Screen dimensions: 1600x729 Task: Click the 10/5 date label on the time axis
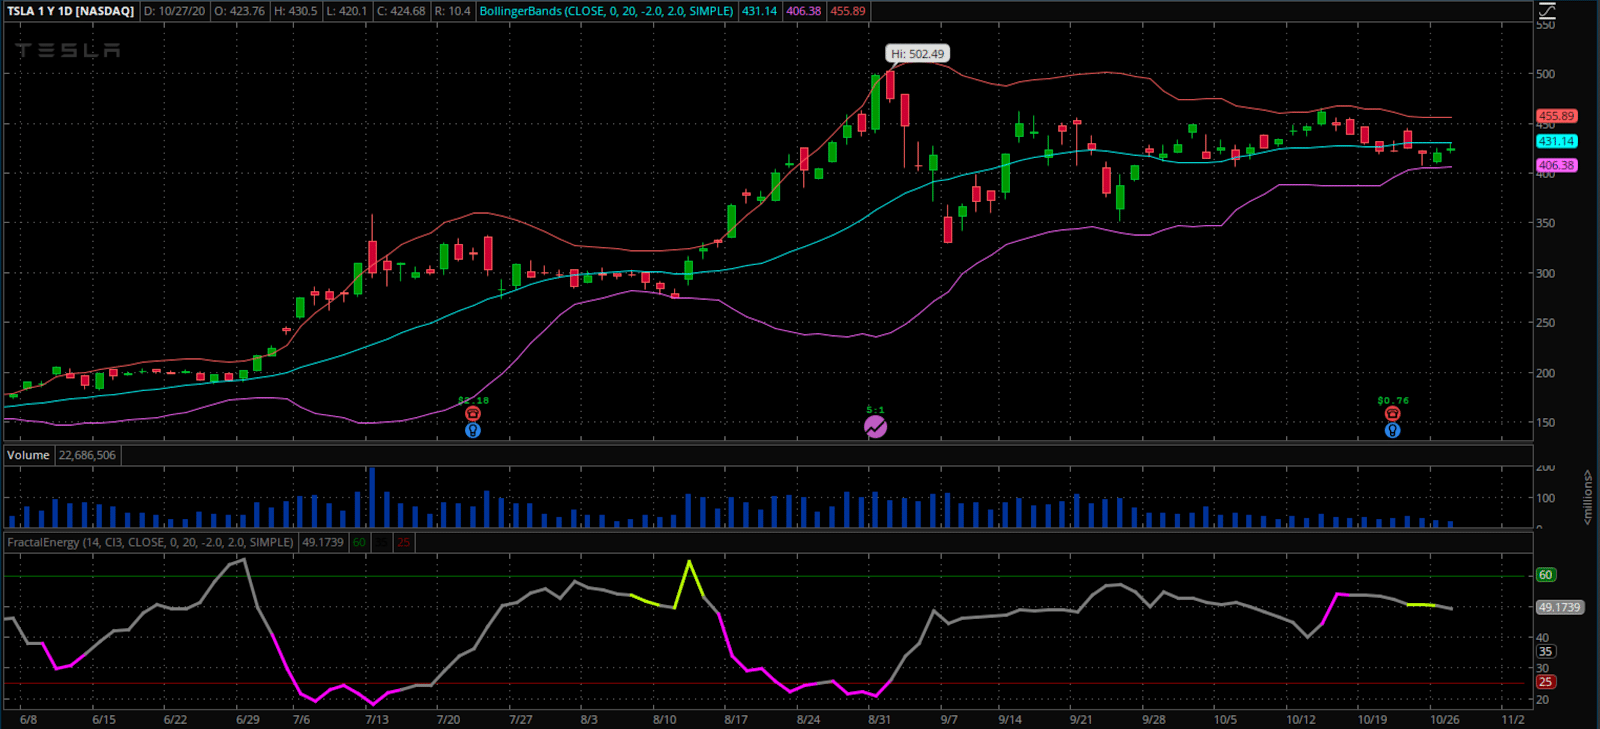coord(1225,719)
